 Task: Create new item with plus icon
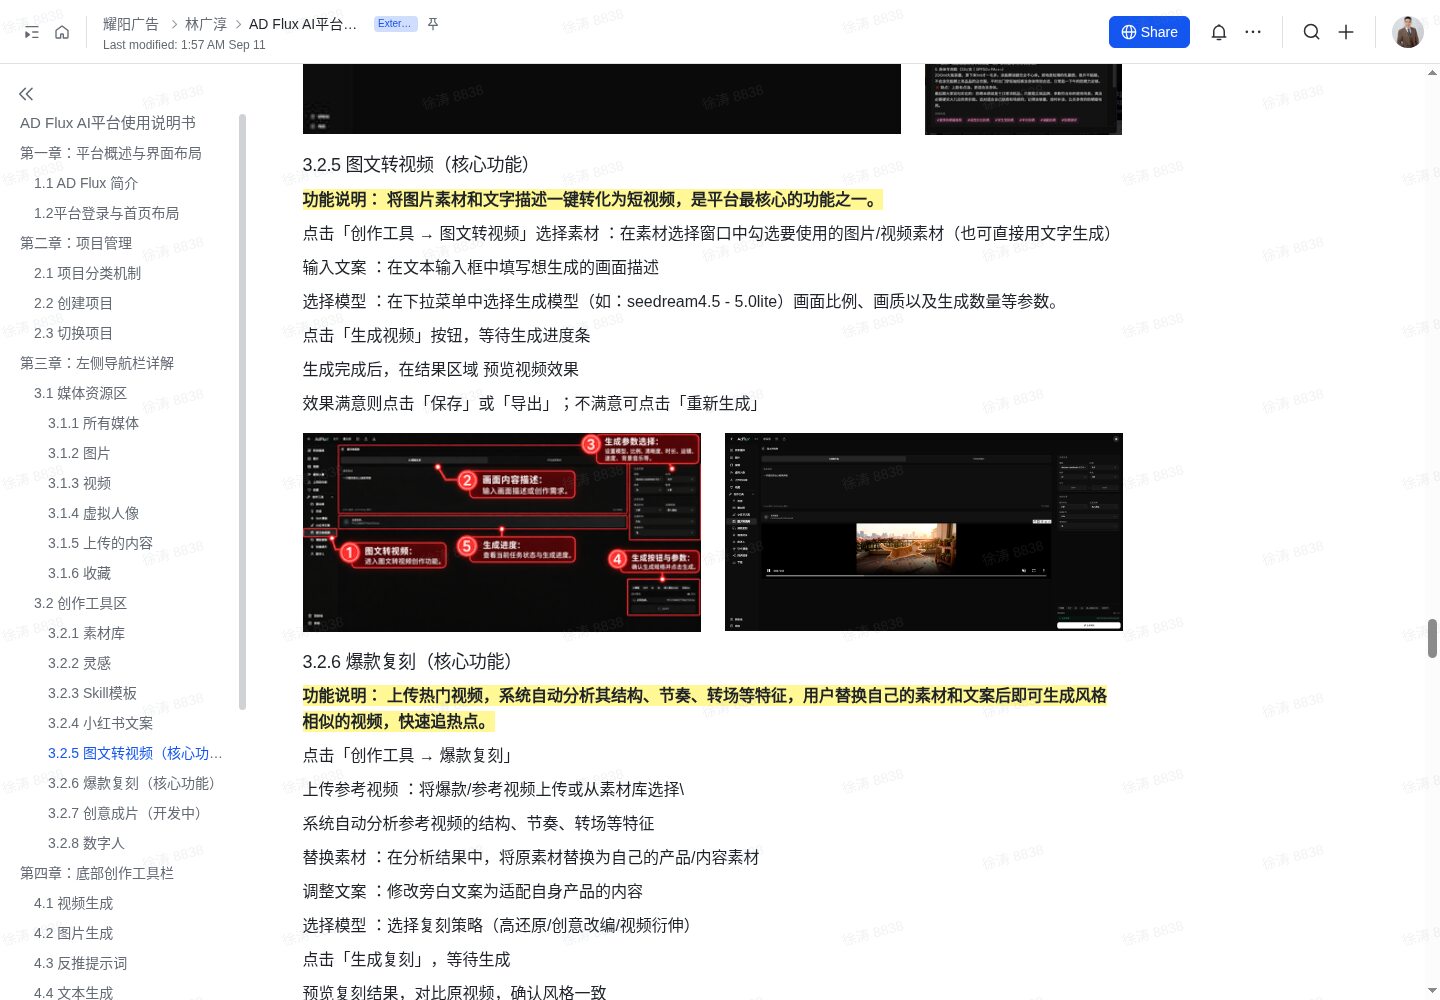pyautogui.click(x=1346, y=32)
